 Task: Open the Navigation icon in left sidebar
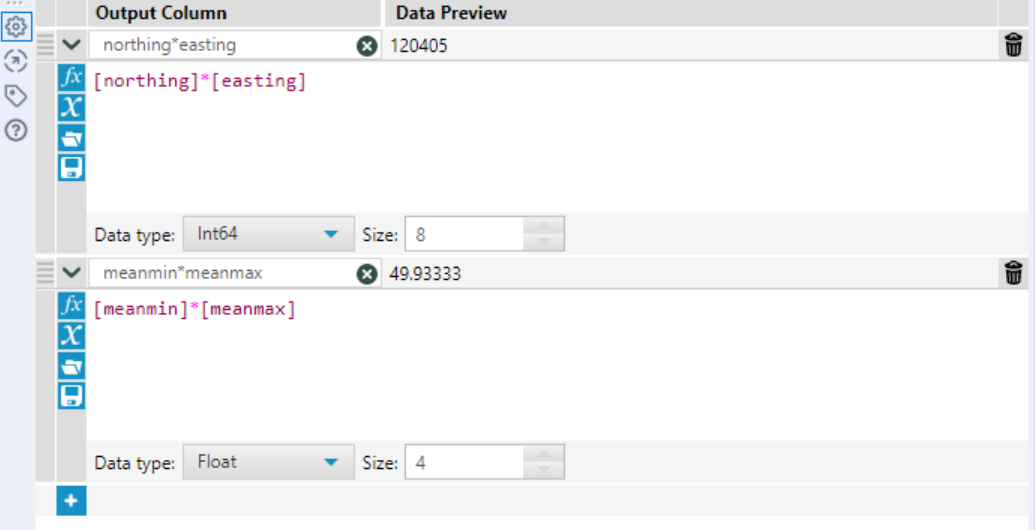click(16, 61)
